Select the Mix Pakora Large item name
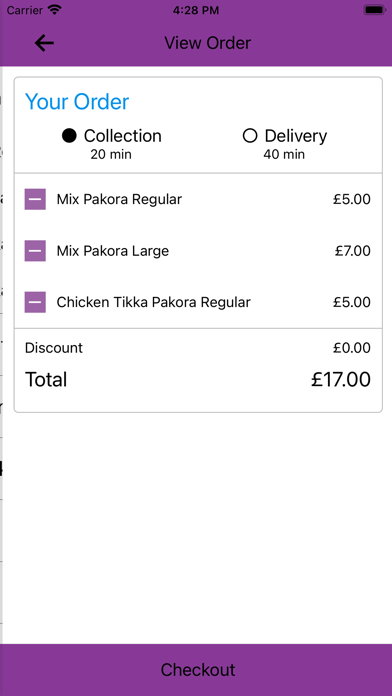This screenshot has width=392, height=696. (113, 251)
